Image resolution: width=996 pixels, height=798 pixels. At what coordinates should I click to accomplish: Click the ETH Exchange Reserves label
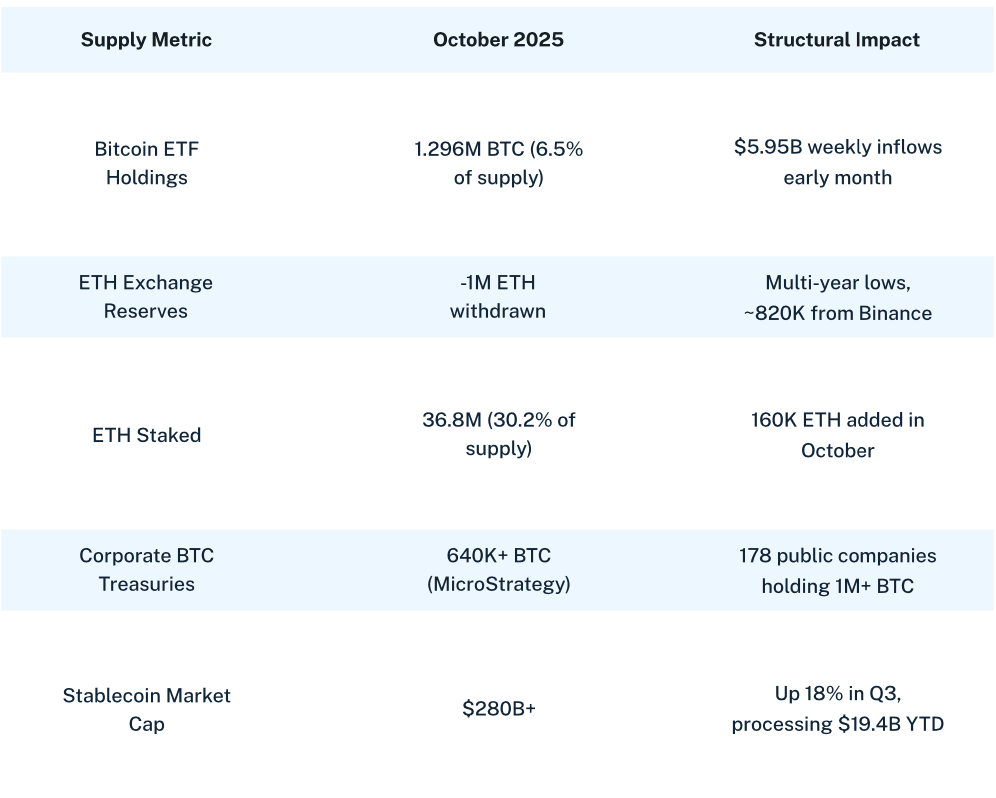coord(146,297)
